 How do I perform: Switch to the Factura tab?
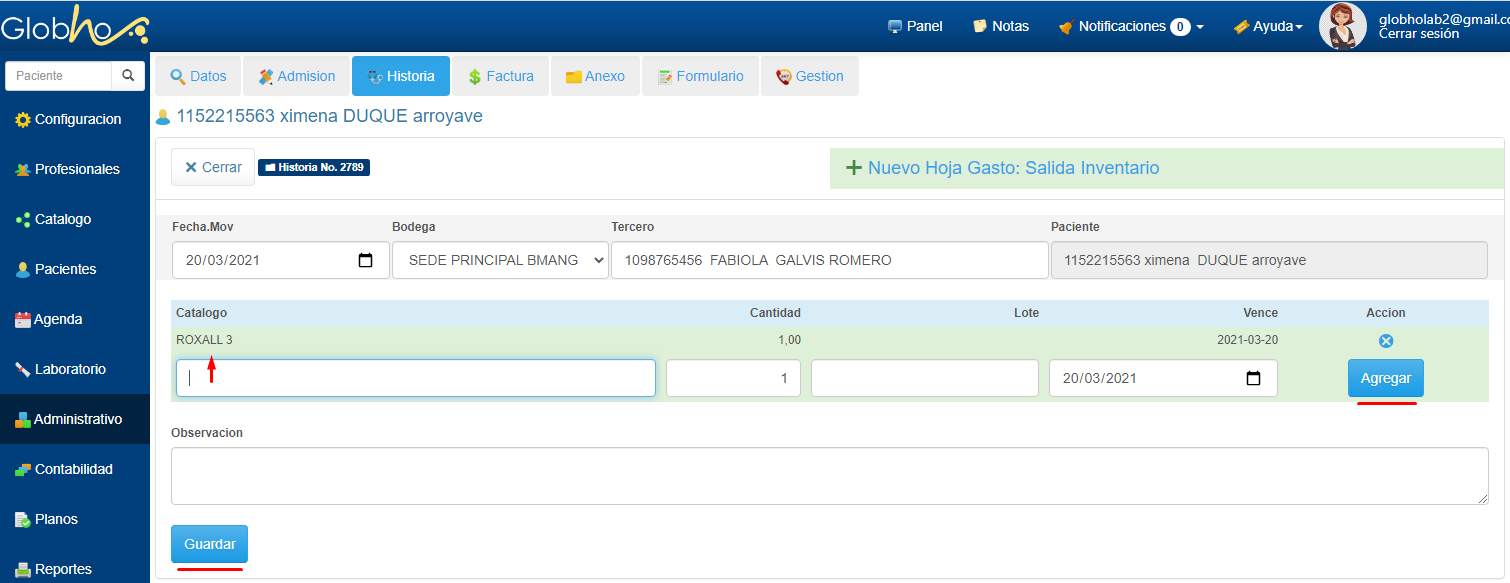500,76
